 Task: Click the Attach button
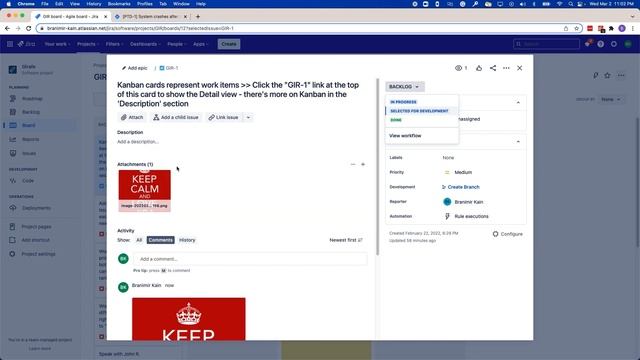pos(132,118)
